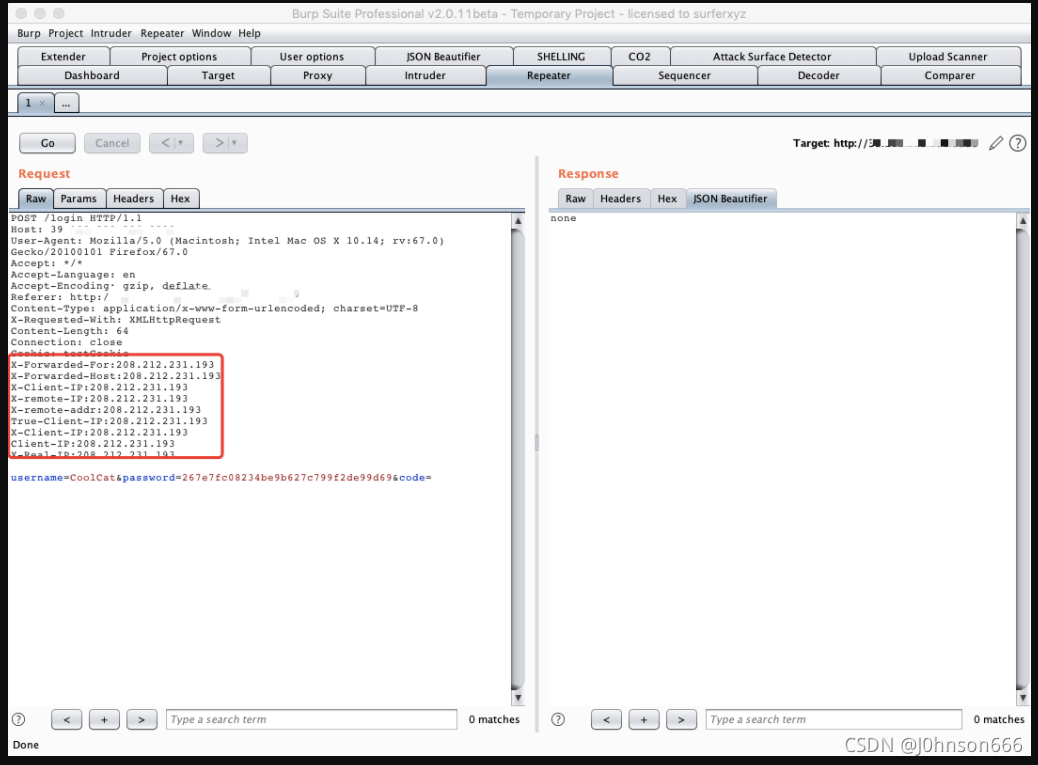The image size is (1038, 765).
Task: Focus the request search term field
Action: coord(312,719)
